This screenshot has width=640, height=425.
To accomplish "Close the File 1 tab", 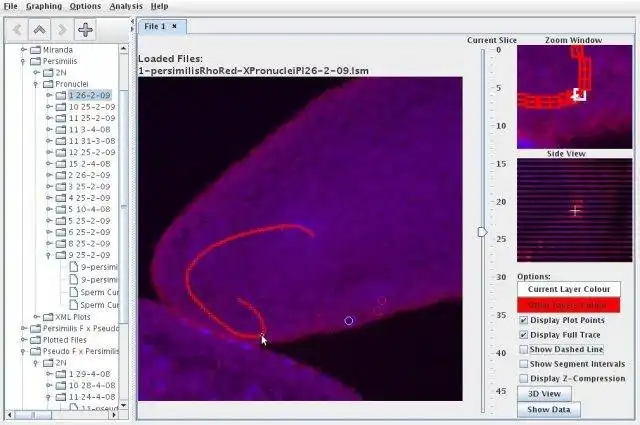I will 174,26.
